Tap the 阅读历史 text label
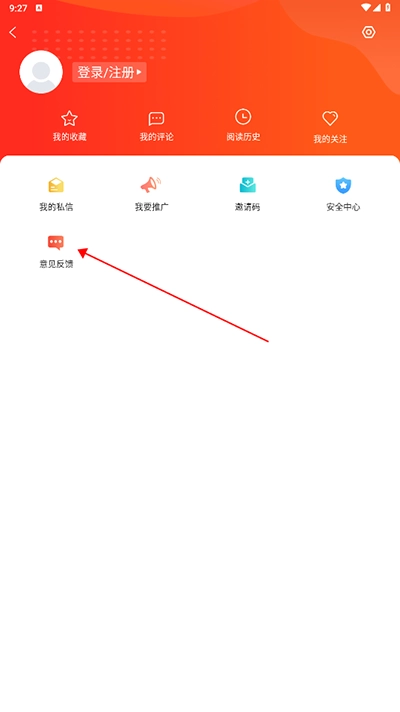The image size is (400, 712). click(x=243, y=137)
